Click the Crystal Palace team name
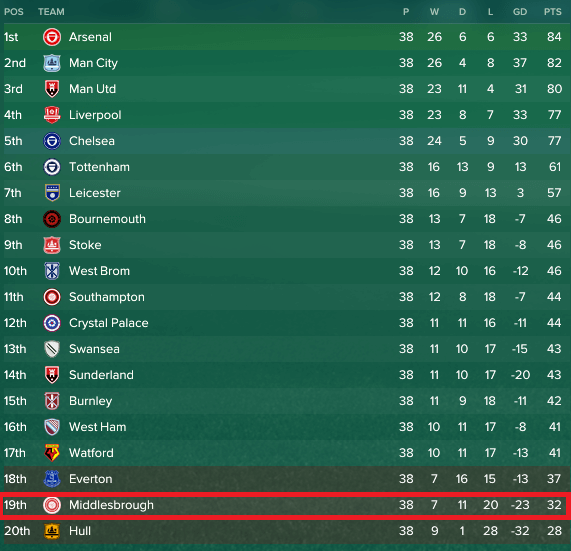The image size is (571, 551). point(109,323)
